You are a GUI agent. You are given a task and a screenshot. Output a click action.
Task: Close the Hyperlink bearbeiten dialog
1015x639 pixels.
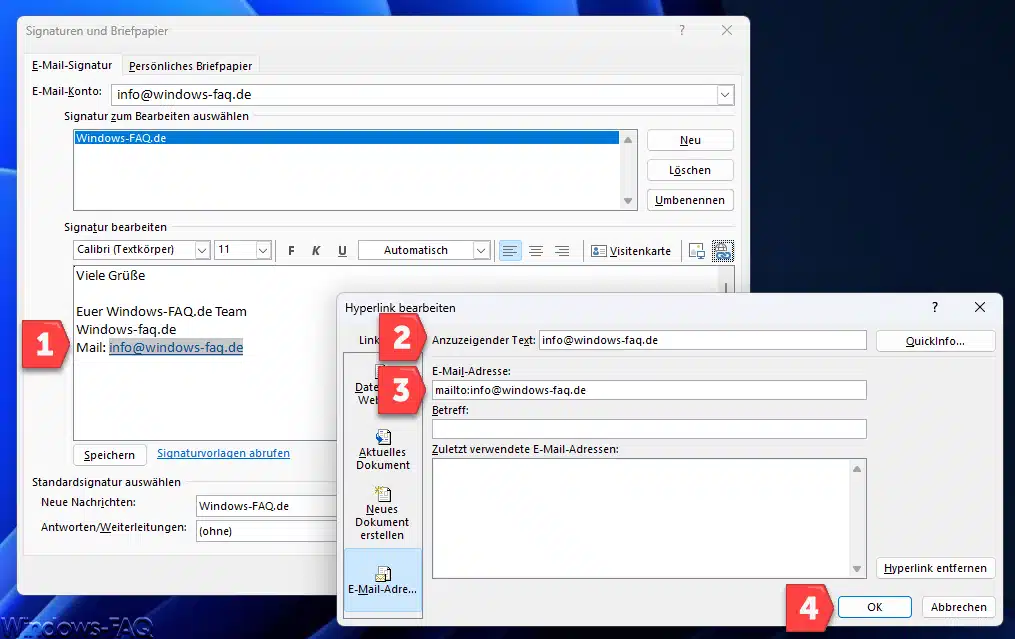click(x=980, y=308)
